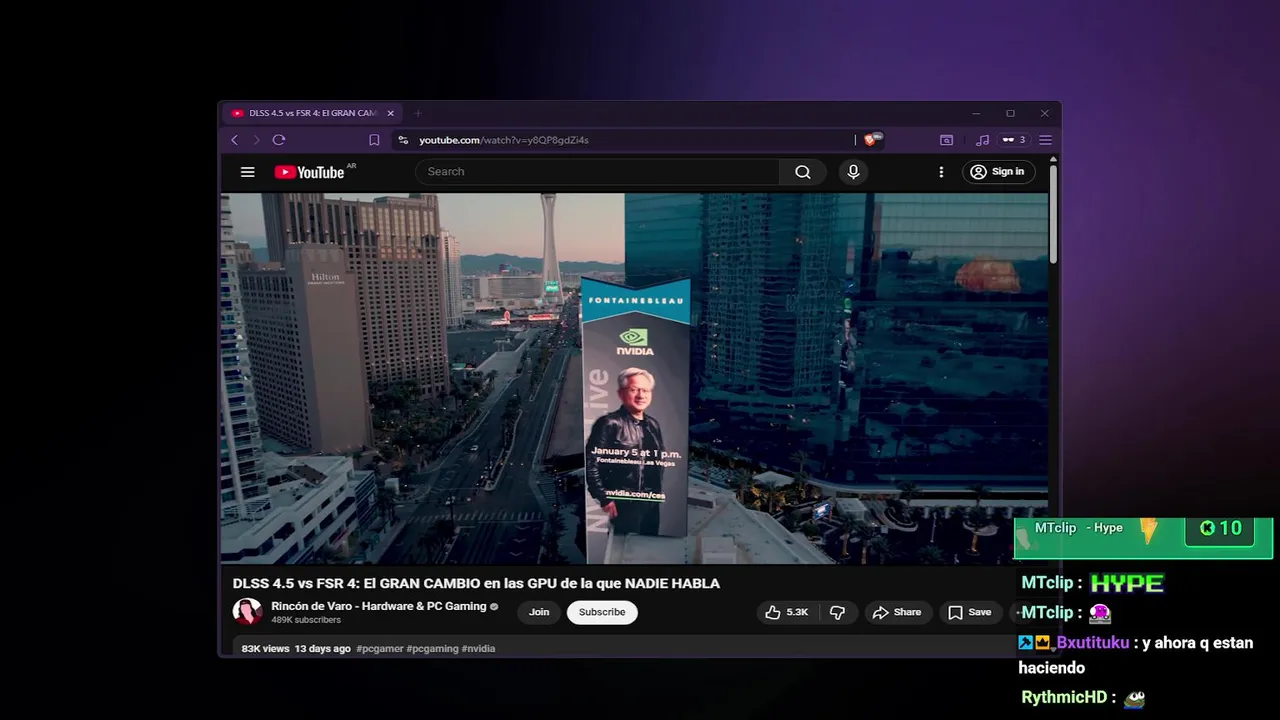The width and height of the screenshot is (1280, 720).
Task: Like the video showing 5.3K
Action: 787,612
